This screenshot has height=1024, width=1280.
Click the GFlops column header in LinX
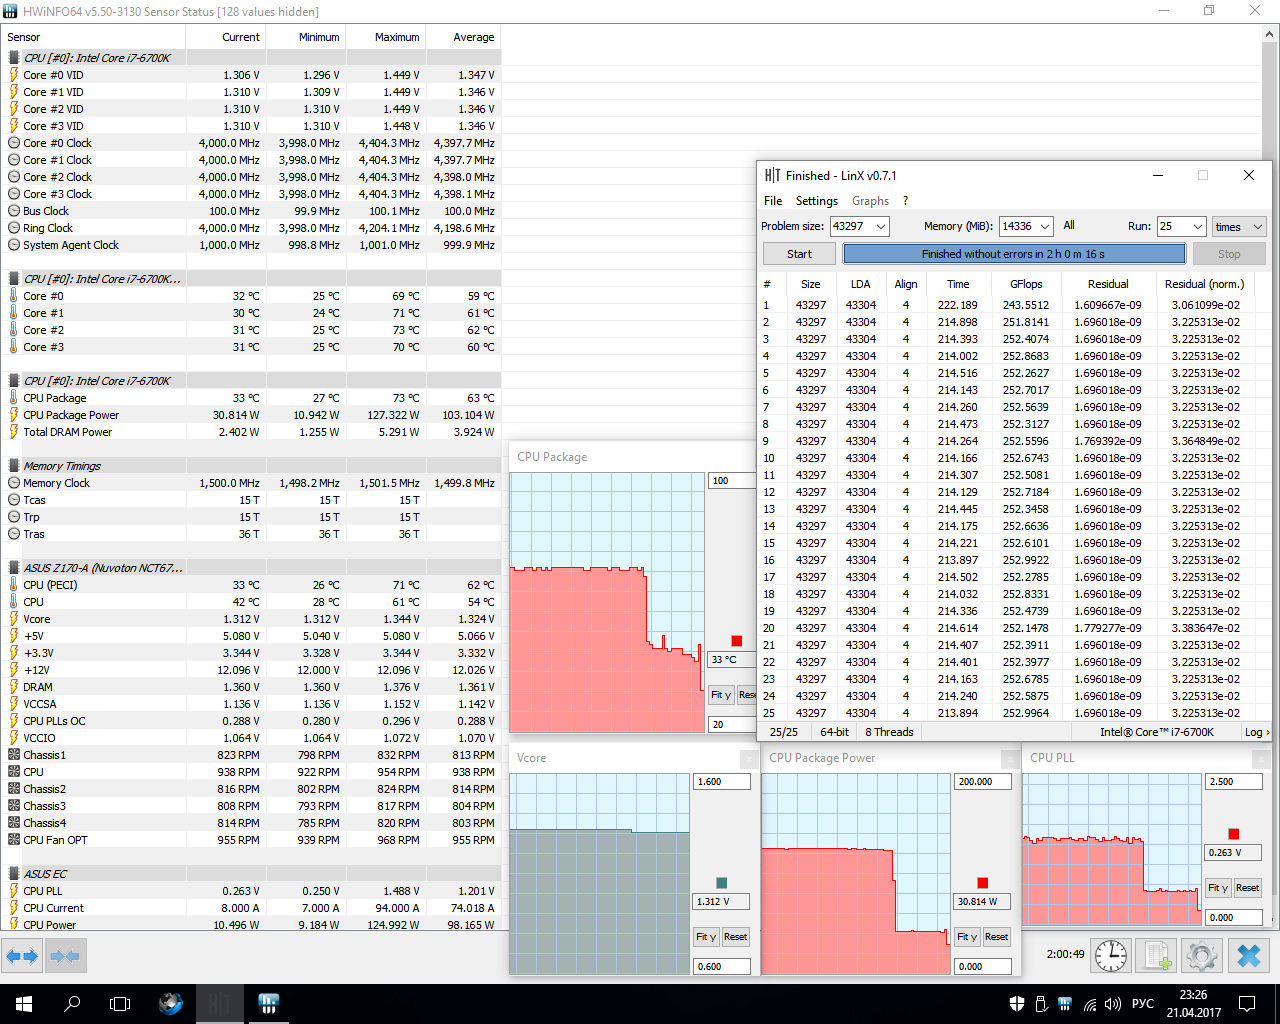click(x=1026, y=284)
